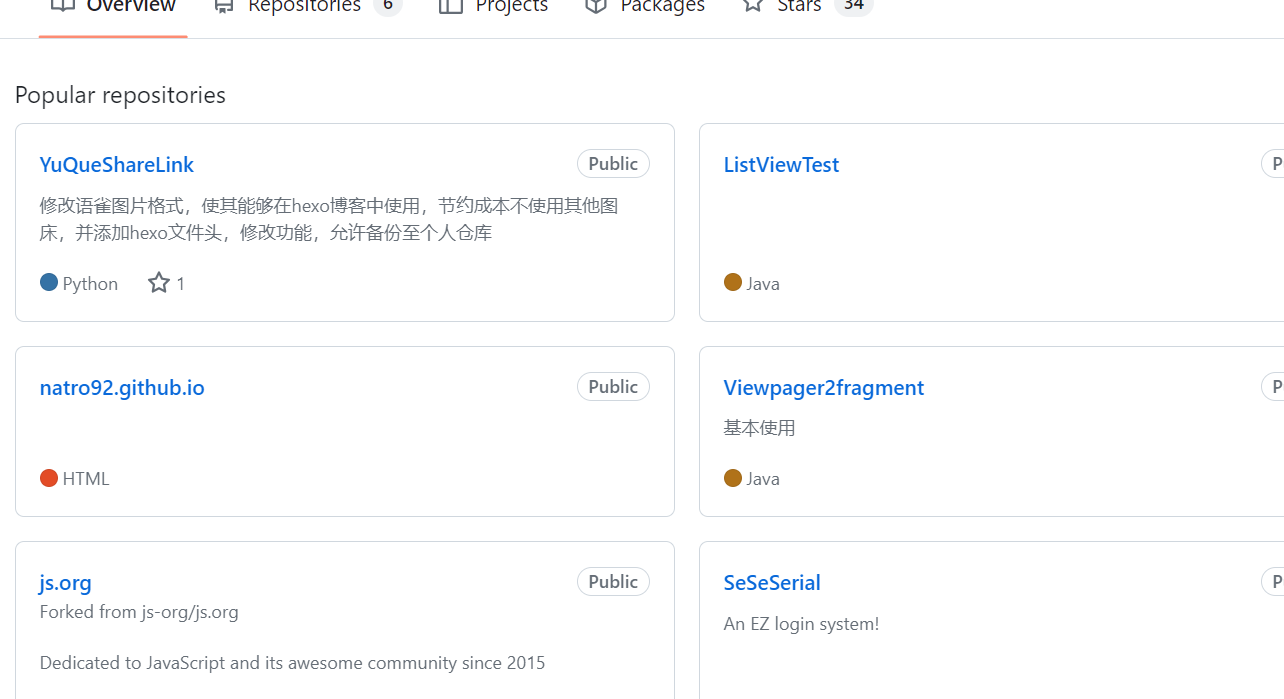
Task: Click the Python language label
Action: (x=90, y=284)
